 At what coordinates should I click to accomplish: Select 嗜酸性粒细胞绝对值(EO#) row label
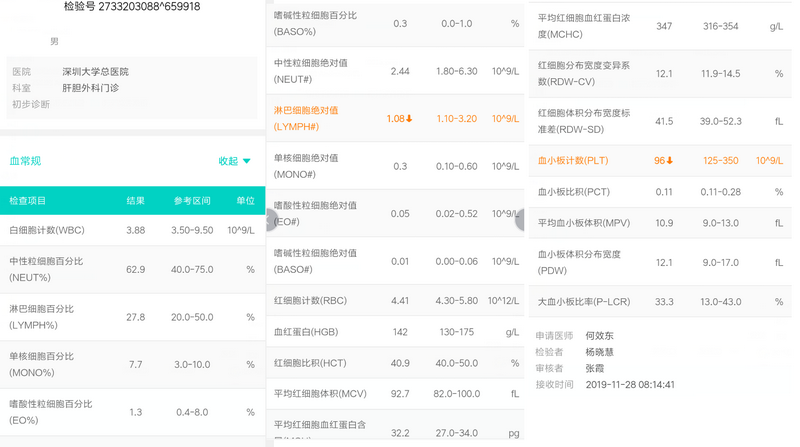[315, 213]
